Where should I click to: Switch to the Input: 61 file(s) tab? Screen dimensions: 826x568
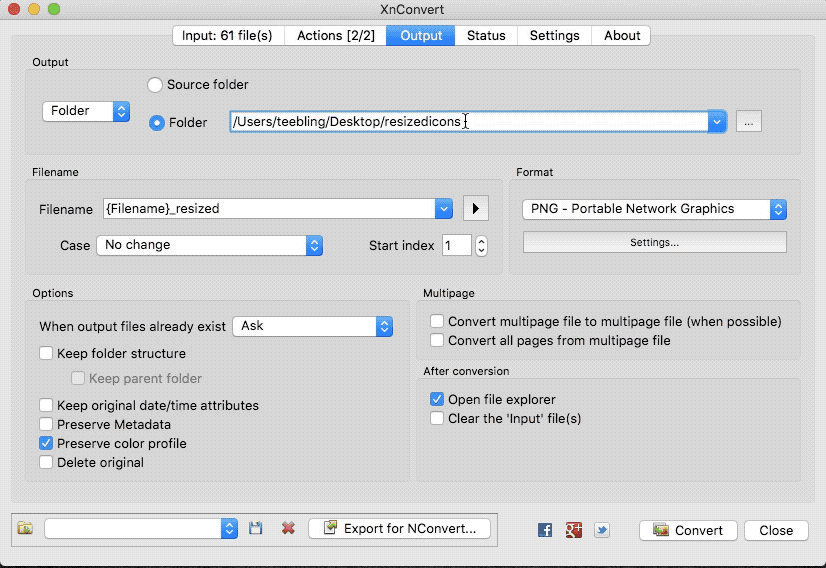point(228,35)
